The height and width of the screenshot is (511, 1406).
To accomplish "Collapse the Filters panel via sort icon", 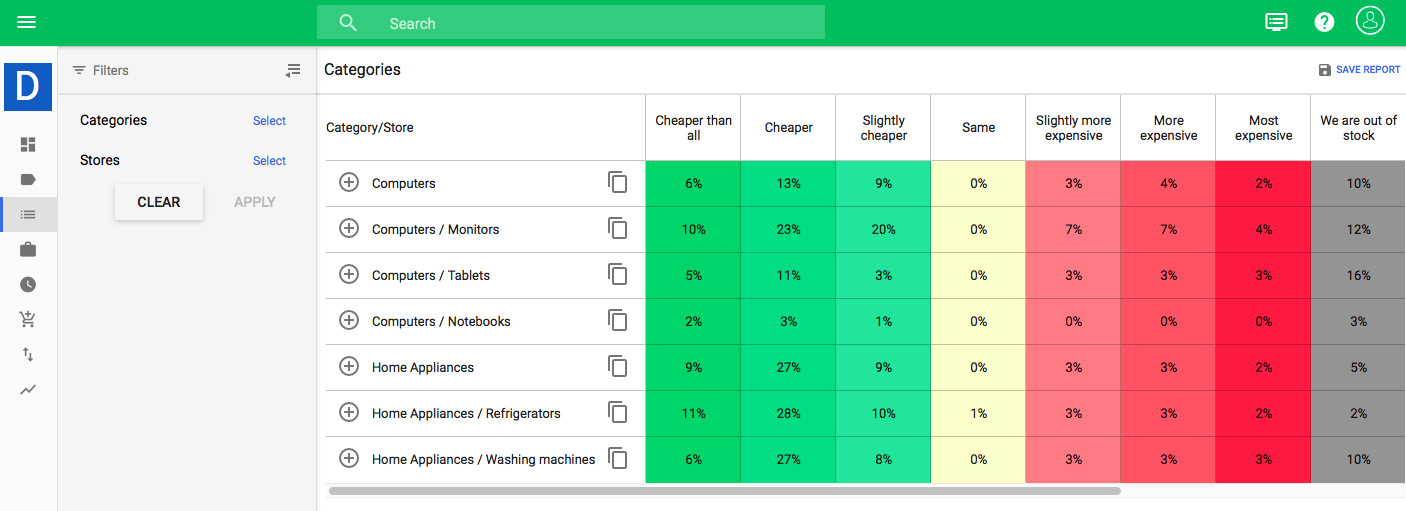I will click(x=292, y=70).
